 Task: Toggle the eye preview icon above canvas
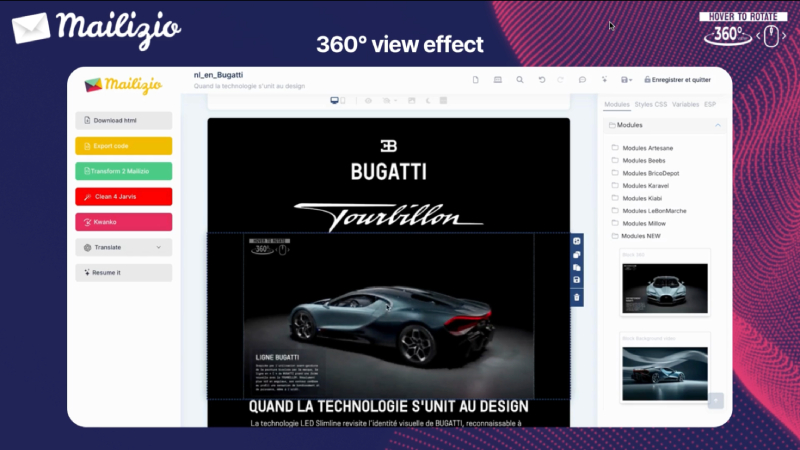368,101
